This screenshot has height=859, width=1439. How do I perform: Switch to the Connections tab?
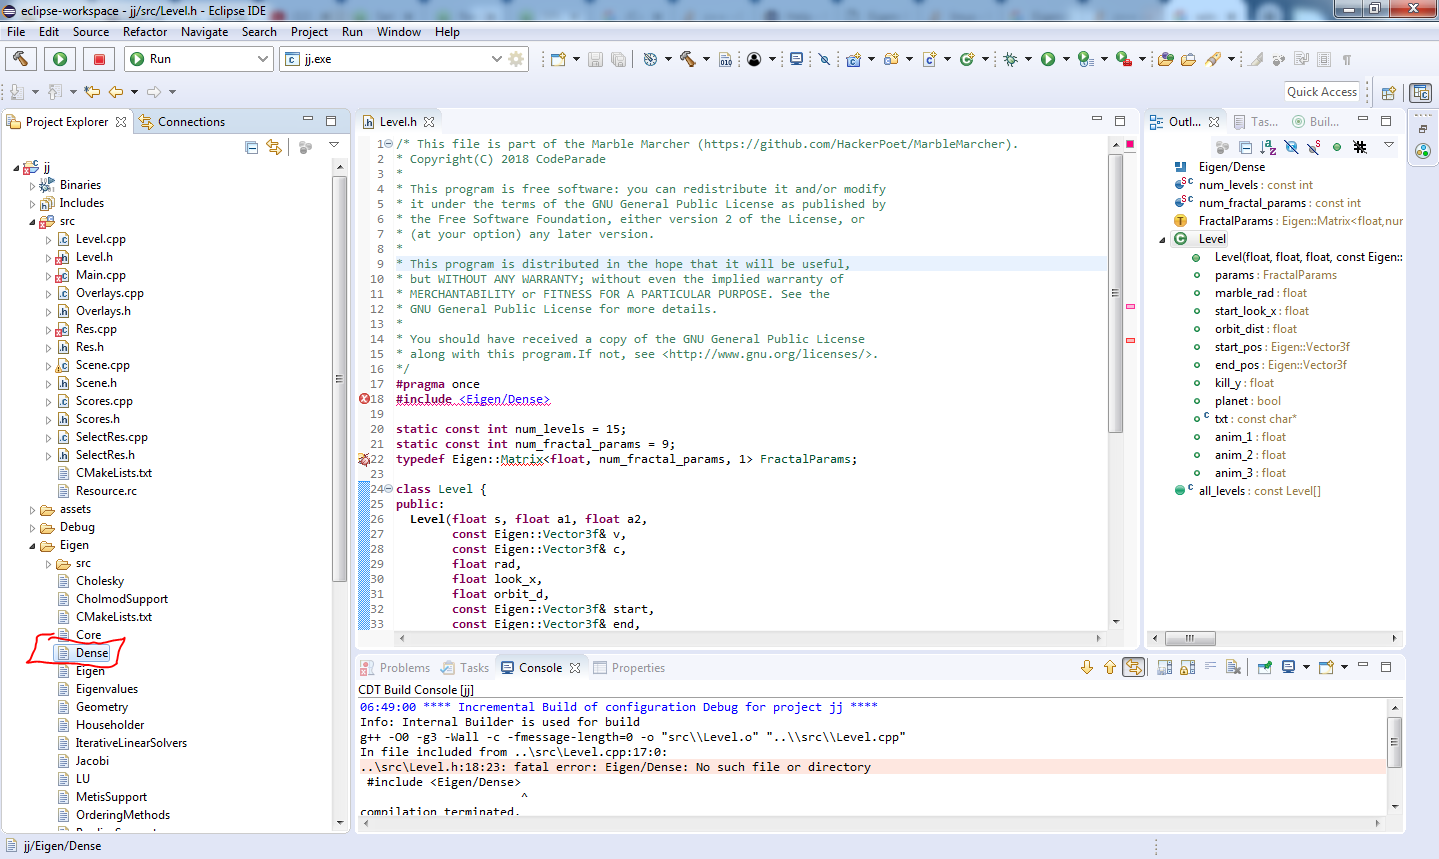click(x=182, y=122)
